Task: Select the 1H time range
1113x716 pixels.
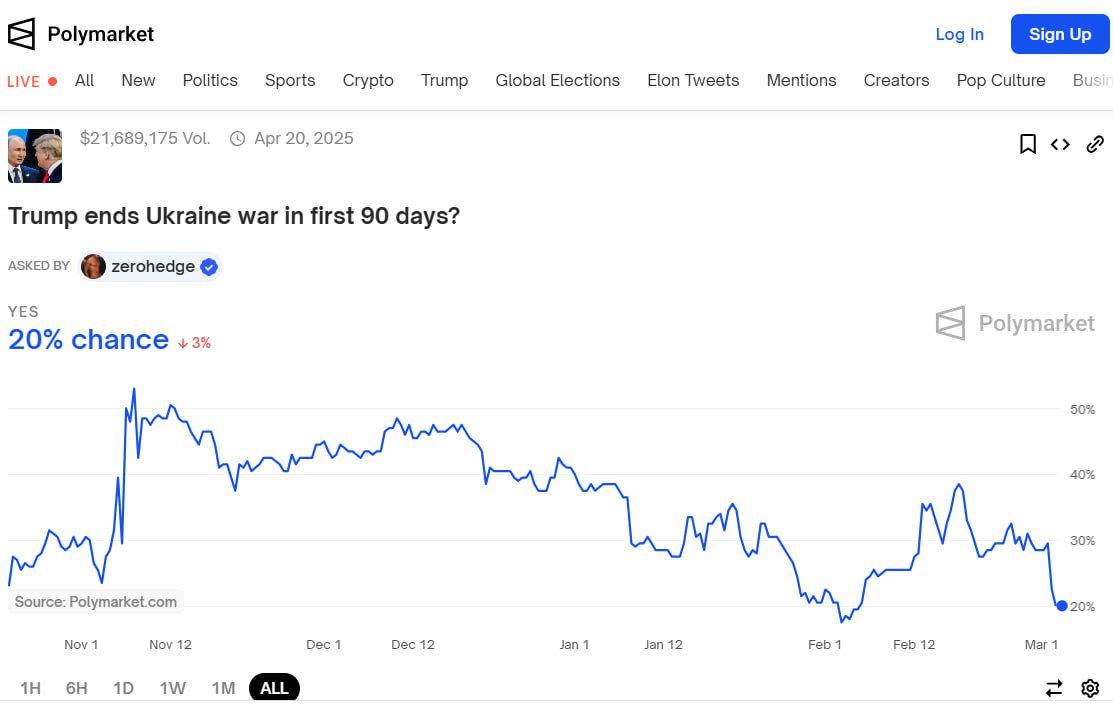Action: tap(31, 688)
